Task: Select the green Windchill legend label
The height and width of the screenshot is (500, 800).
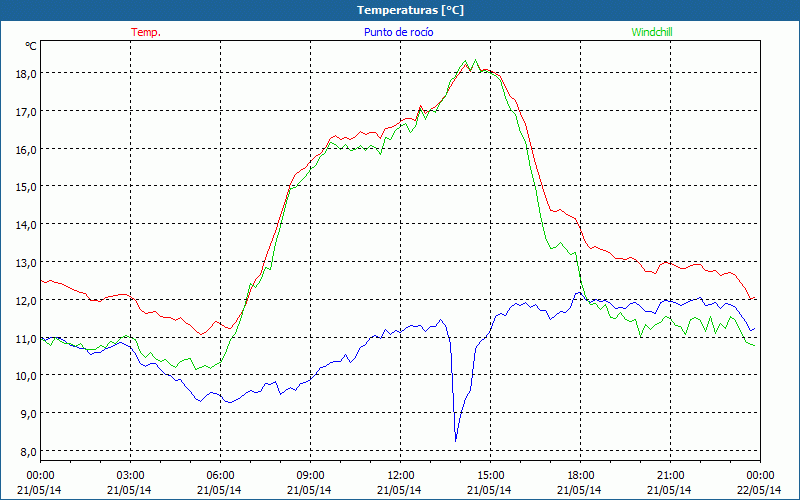Action: 652,32
